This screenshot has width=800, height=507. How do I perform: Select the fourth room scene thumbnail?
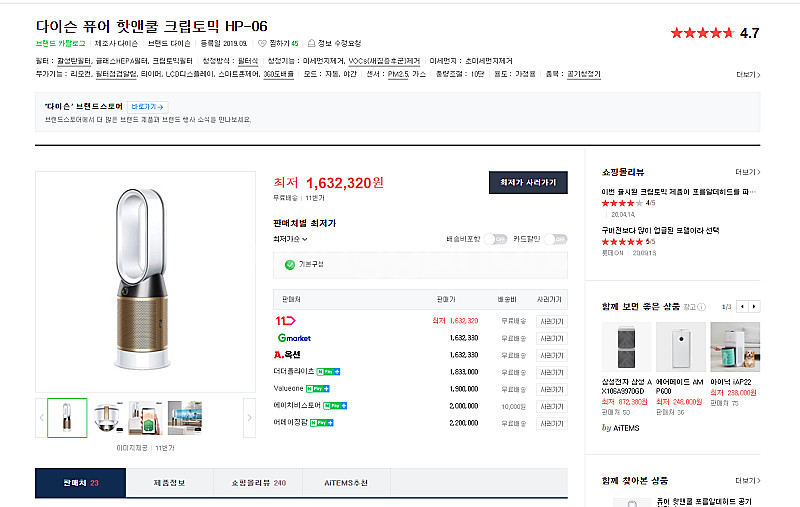(x=185, y=418)
